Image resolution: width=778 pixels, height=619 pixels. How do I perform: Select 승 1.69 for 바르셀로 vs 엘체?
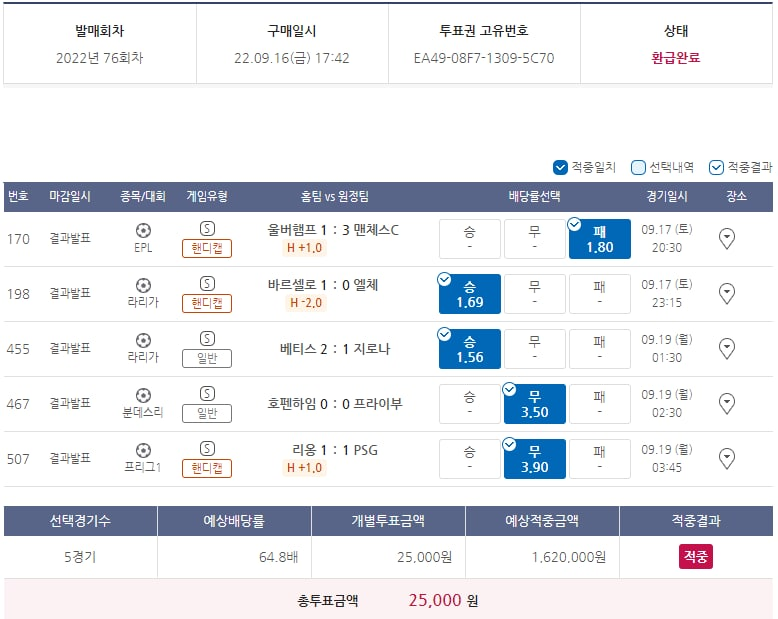(470, 294)
